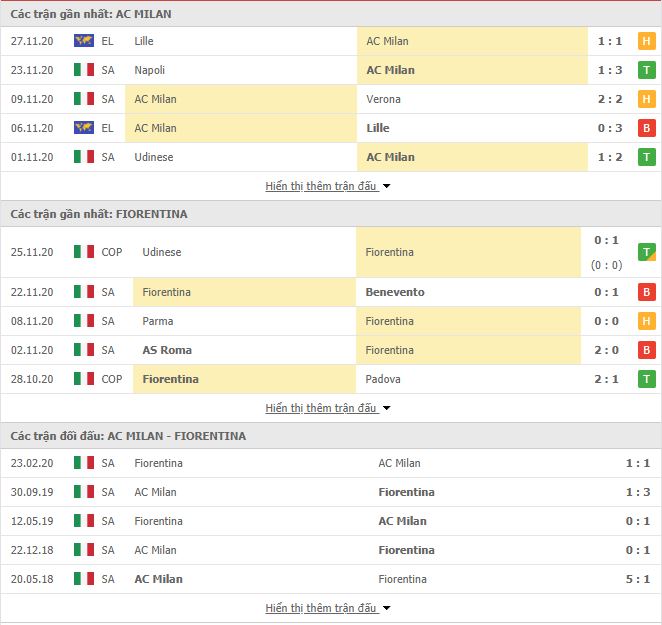The width and height of the screenshot is (662, 625).
Task: Click the red B badge on the Benevento 0:1 row
Action: point(646,292)
